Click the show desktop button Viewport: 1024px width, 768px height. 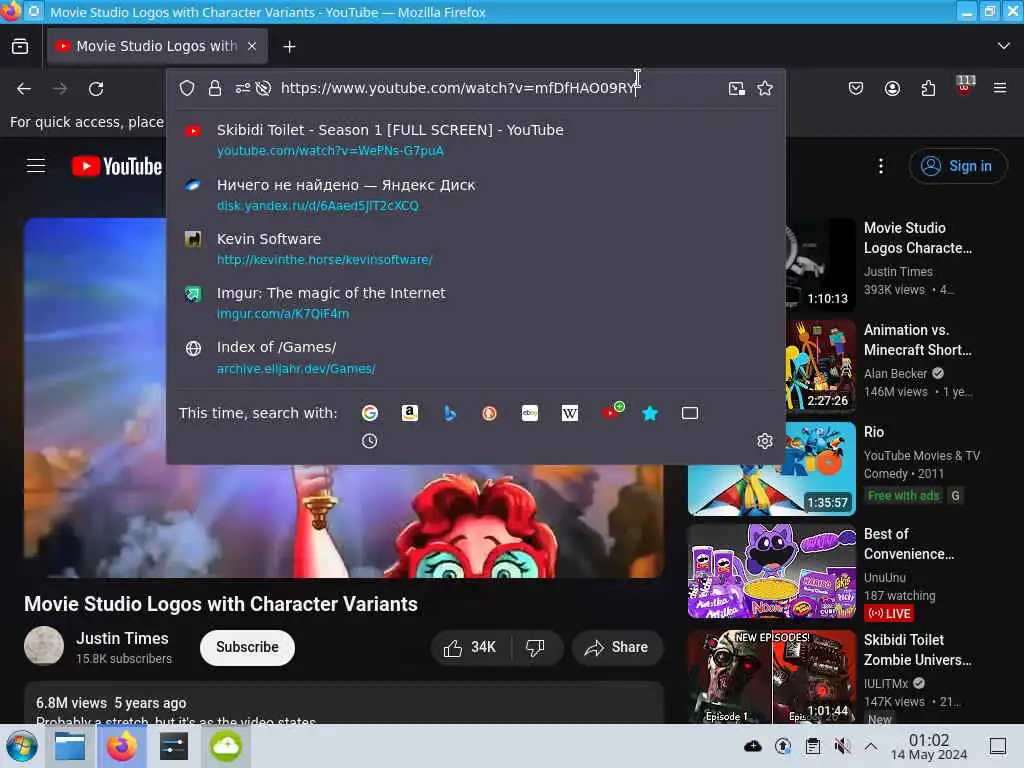tap(998, 746)
